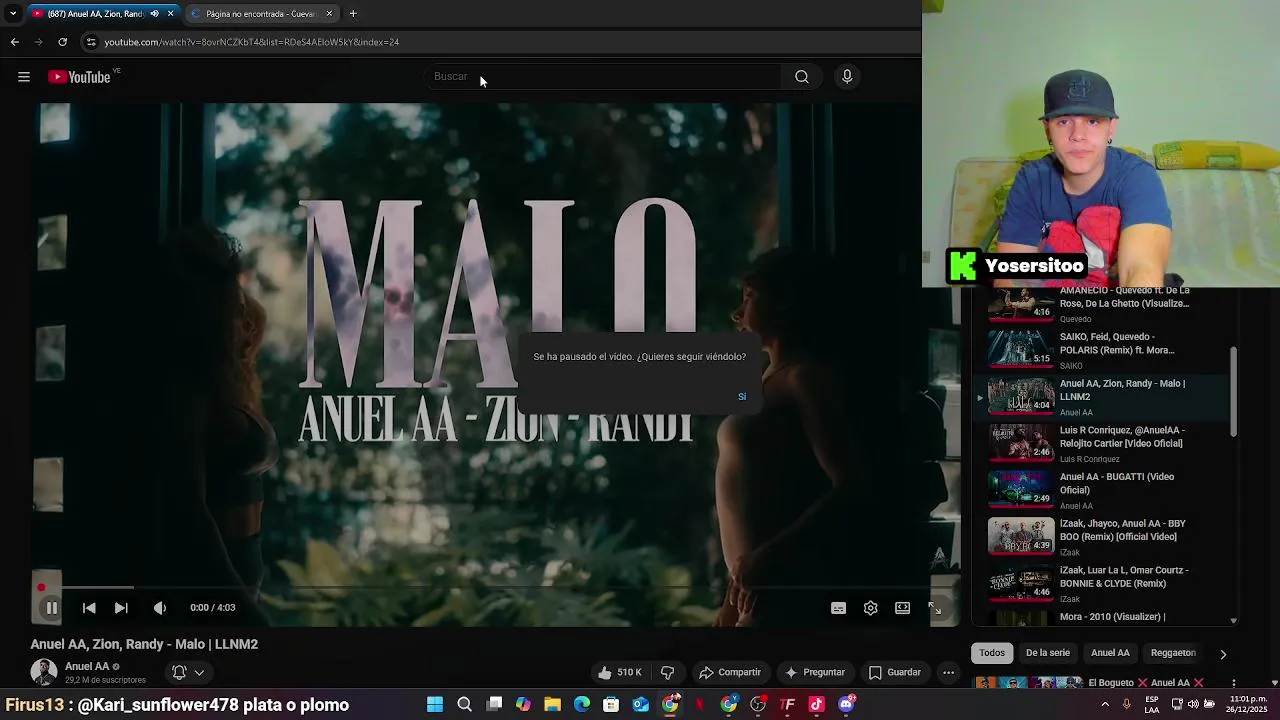This screenshot has width=1280, height=720.
Task: Open the clock showing 11:01 p.m.
Action: tap(1248, 704)
